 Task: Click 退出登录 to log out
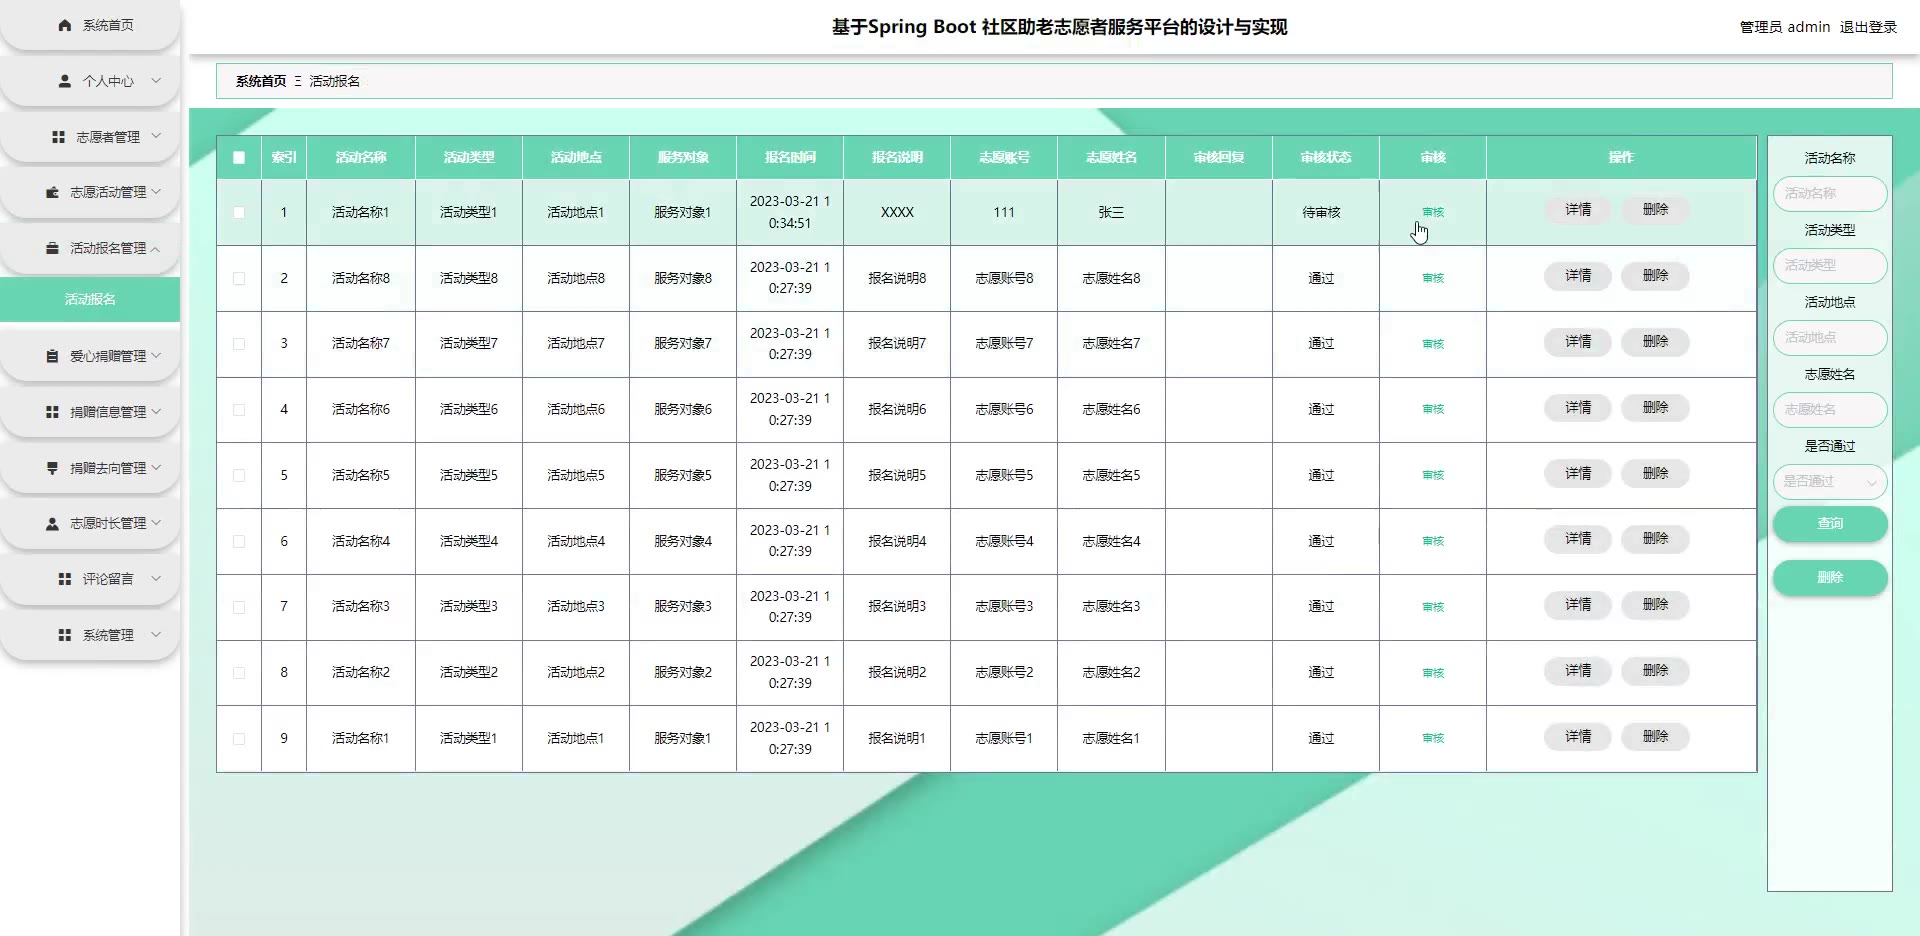(1868, 27)
